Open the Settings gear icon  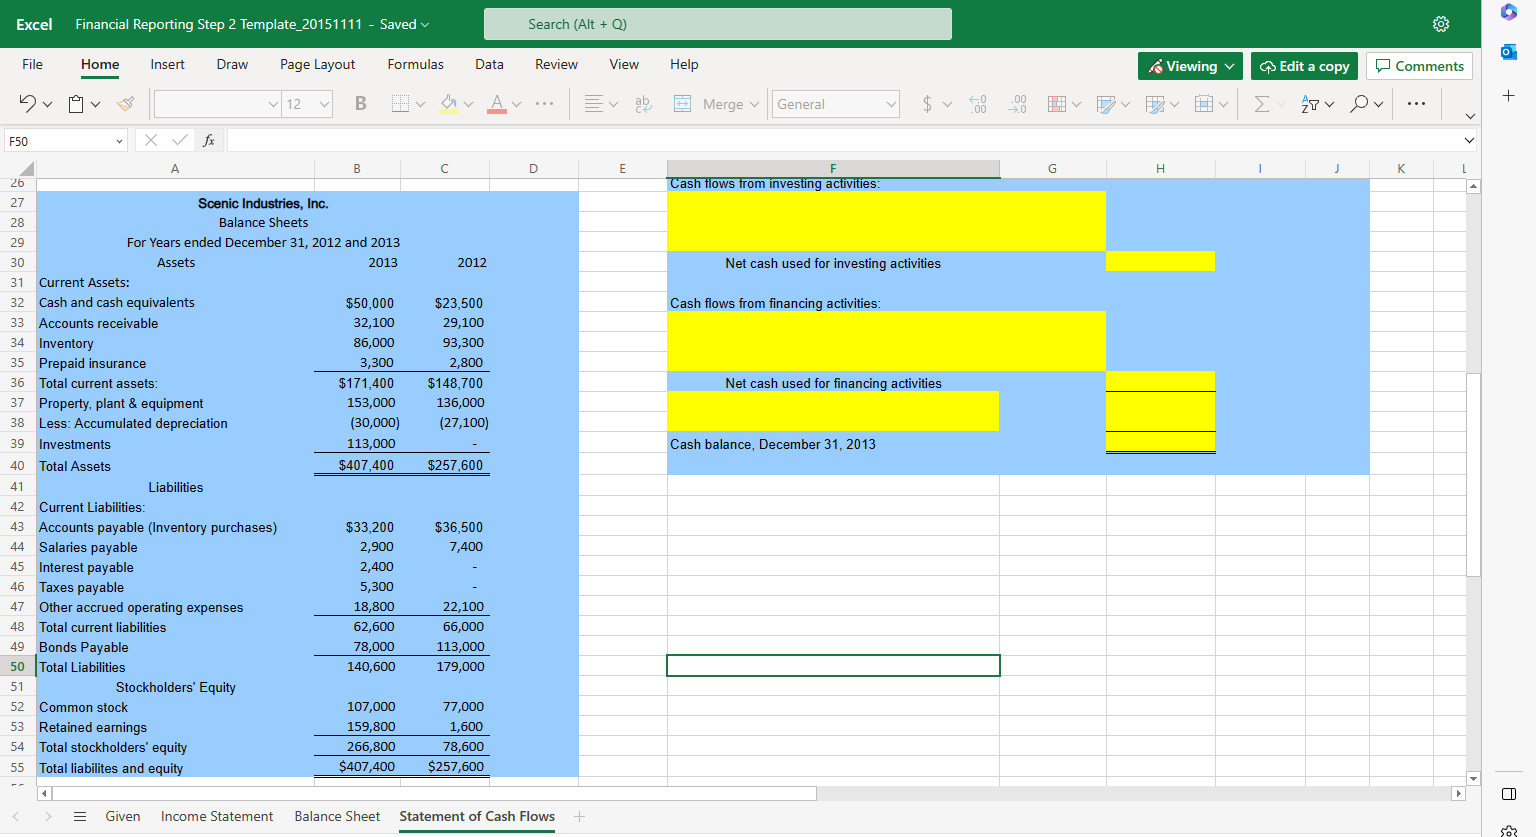click(x=1441, y=24)
